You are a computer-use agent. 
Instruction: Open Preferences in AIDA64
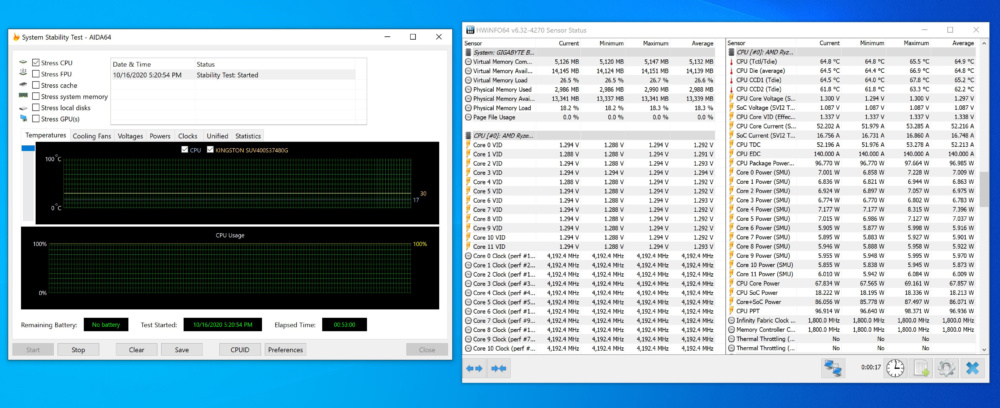click(285, 349)
